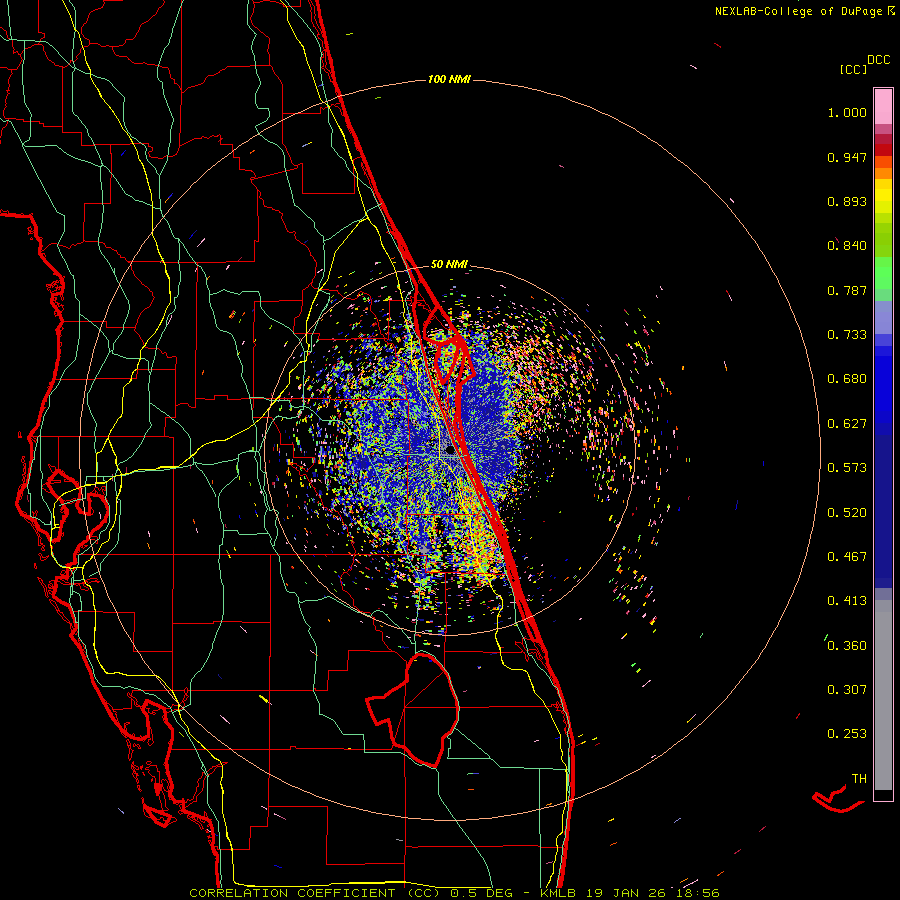
Task: Click the TH threshold label
Action: [859, 779]
